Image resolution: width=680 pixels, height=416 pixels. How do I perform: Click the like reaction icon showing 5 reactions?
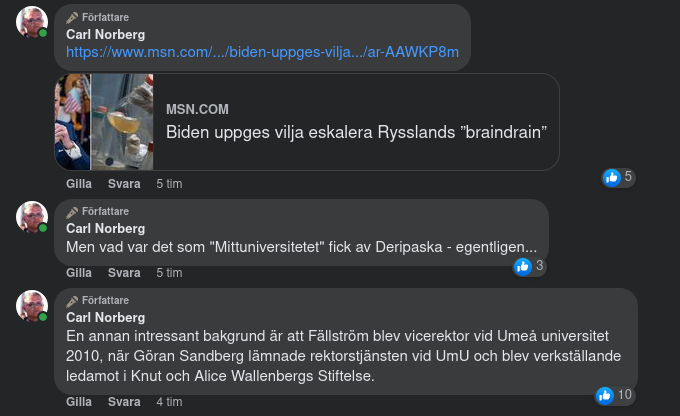click(611, 178)
